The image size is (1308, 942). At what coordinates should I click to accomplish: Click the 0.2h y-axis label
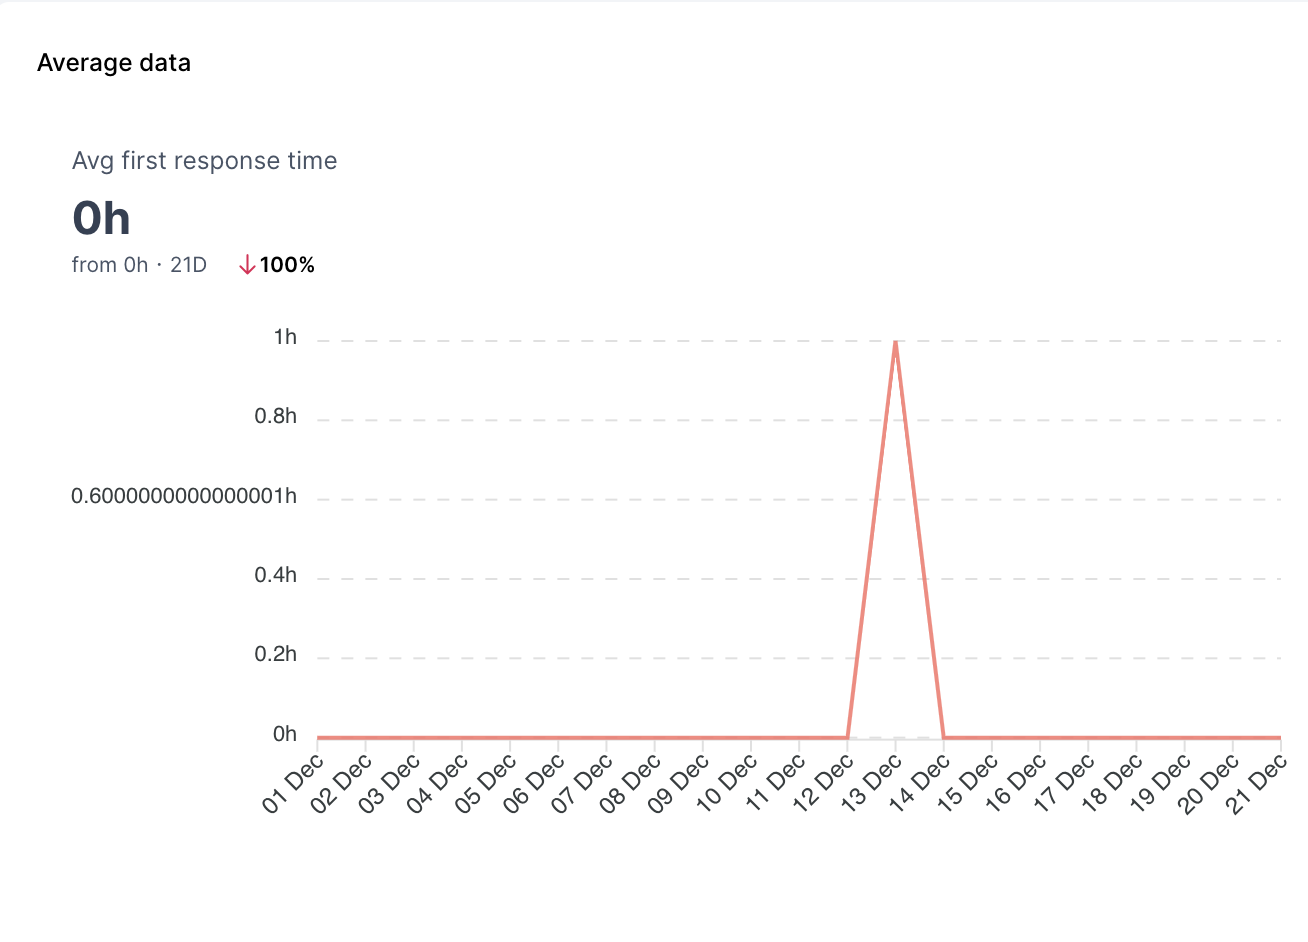coord(275,654)
